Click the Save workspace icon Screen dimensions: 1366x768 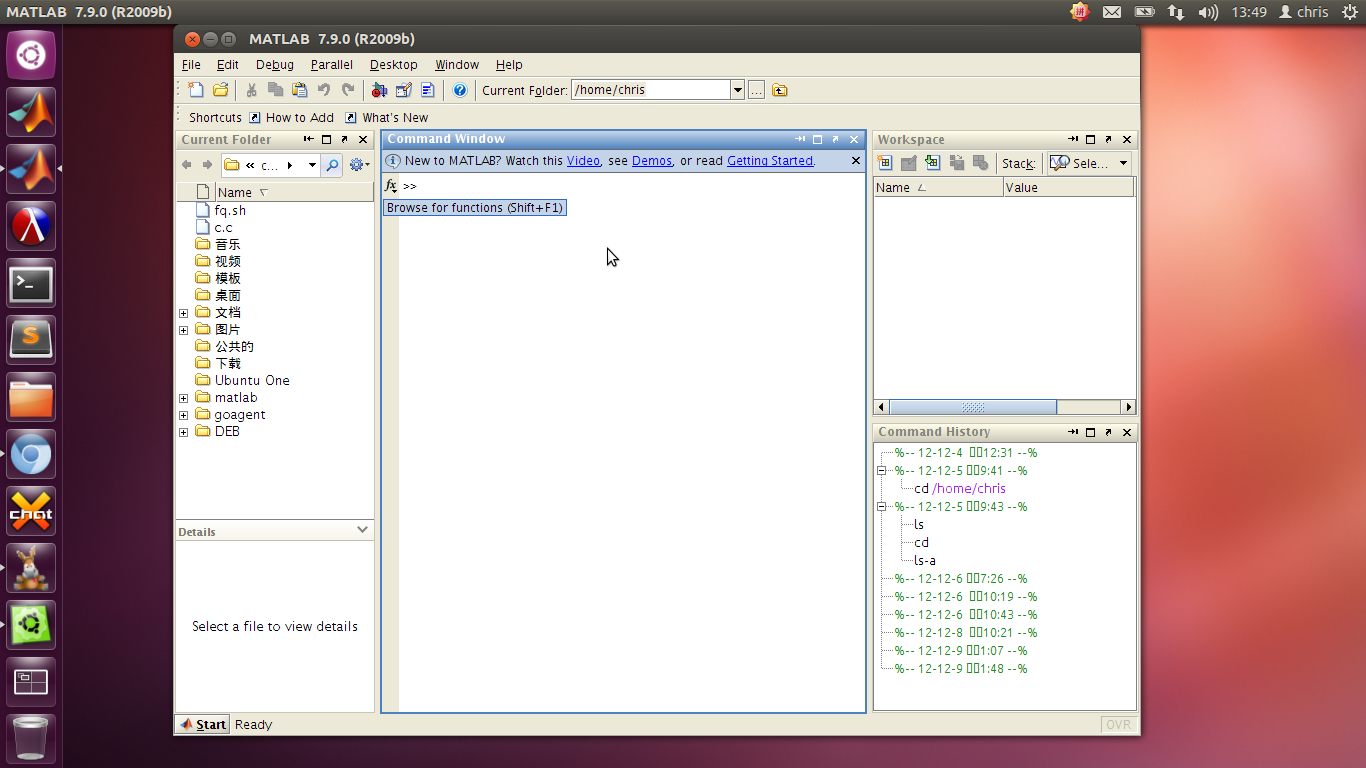pos(956,163)
